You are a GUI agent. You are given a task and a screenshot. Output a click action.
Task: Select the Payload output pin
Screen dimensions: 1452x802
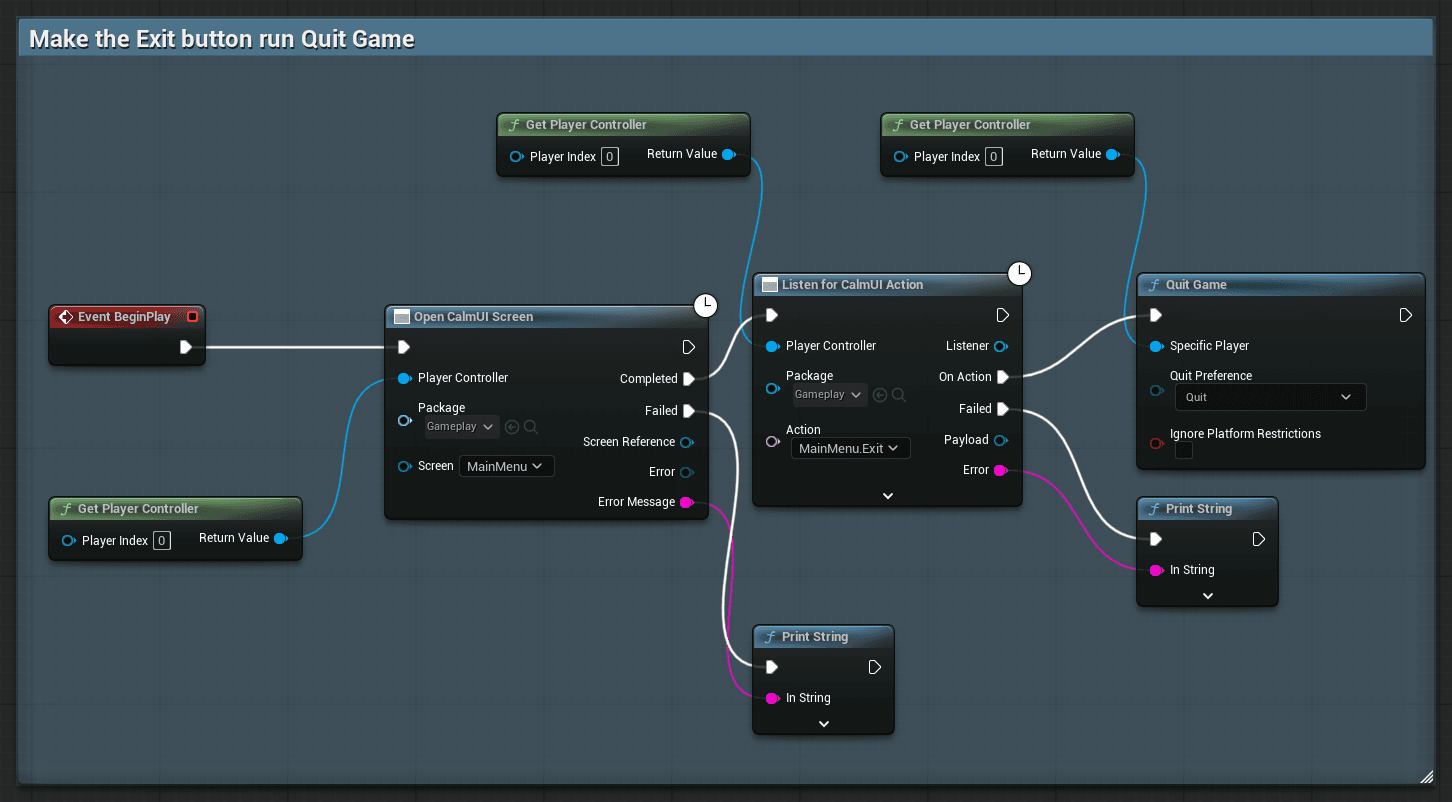click(x=1001, y=440)
